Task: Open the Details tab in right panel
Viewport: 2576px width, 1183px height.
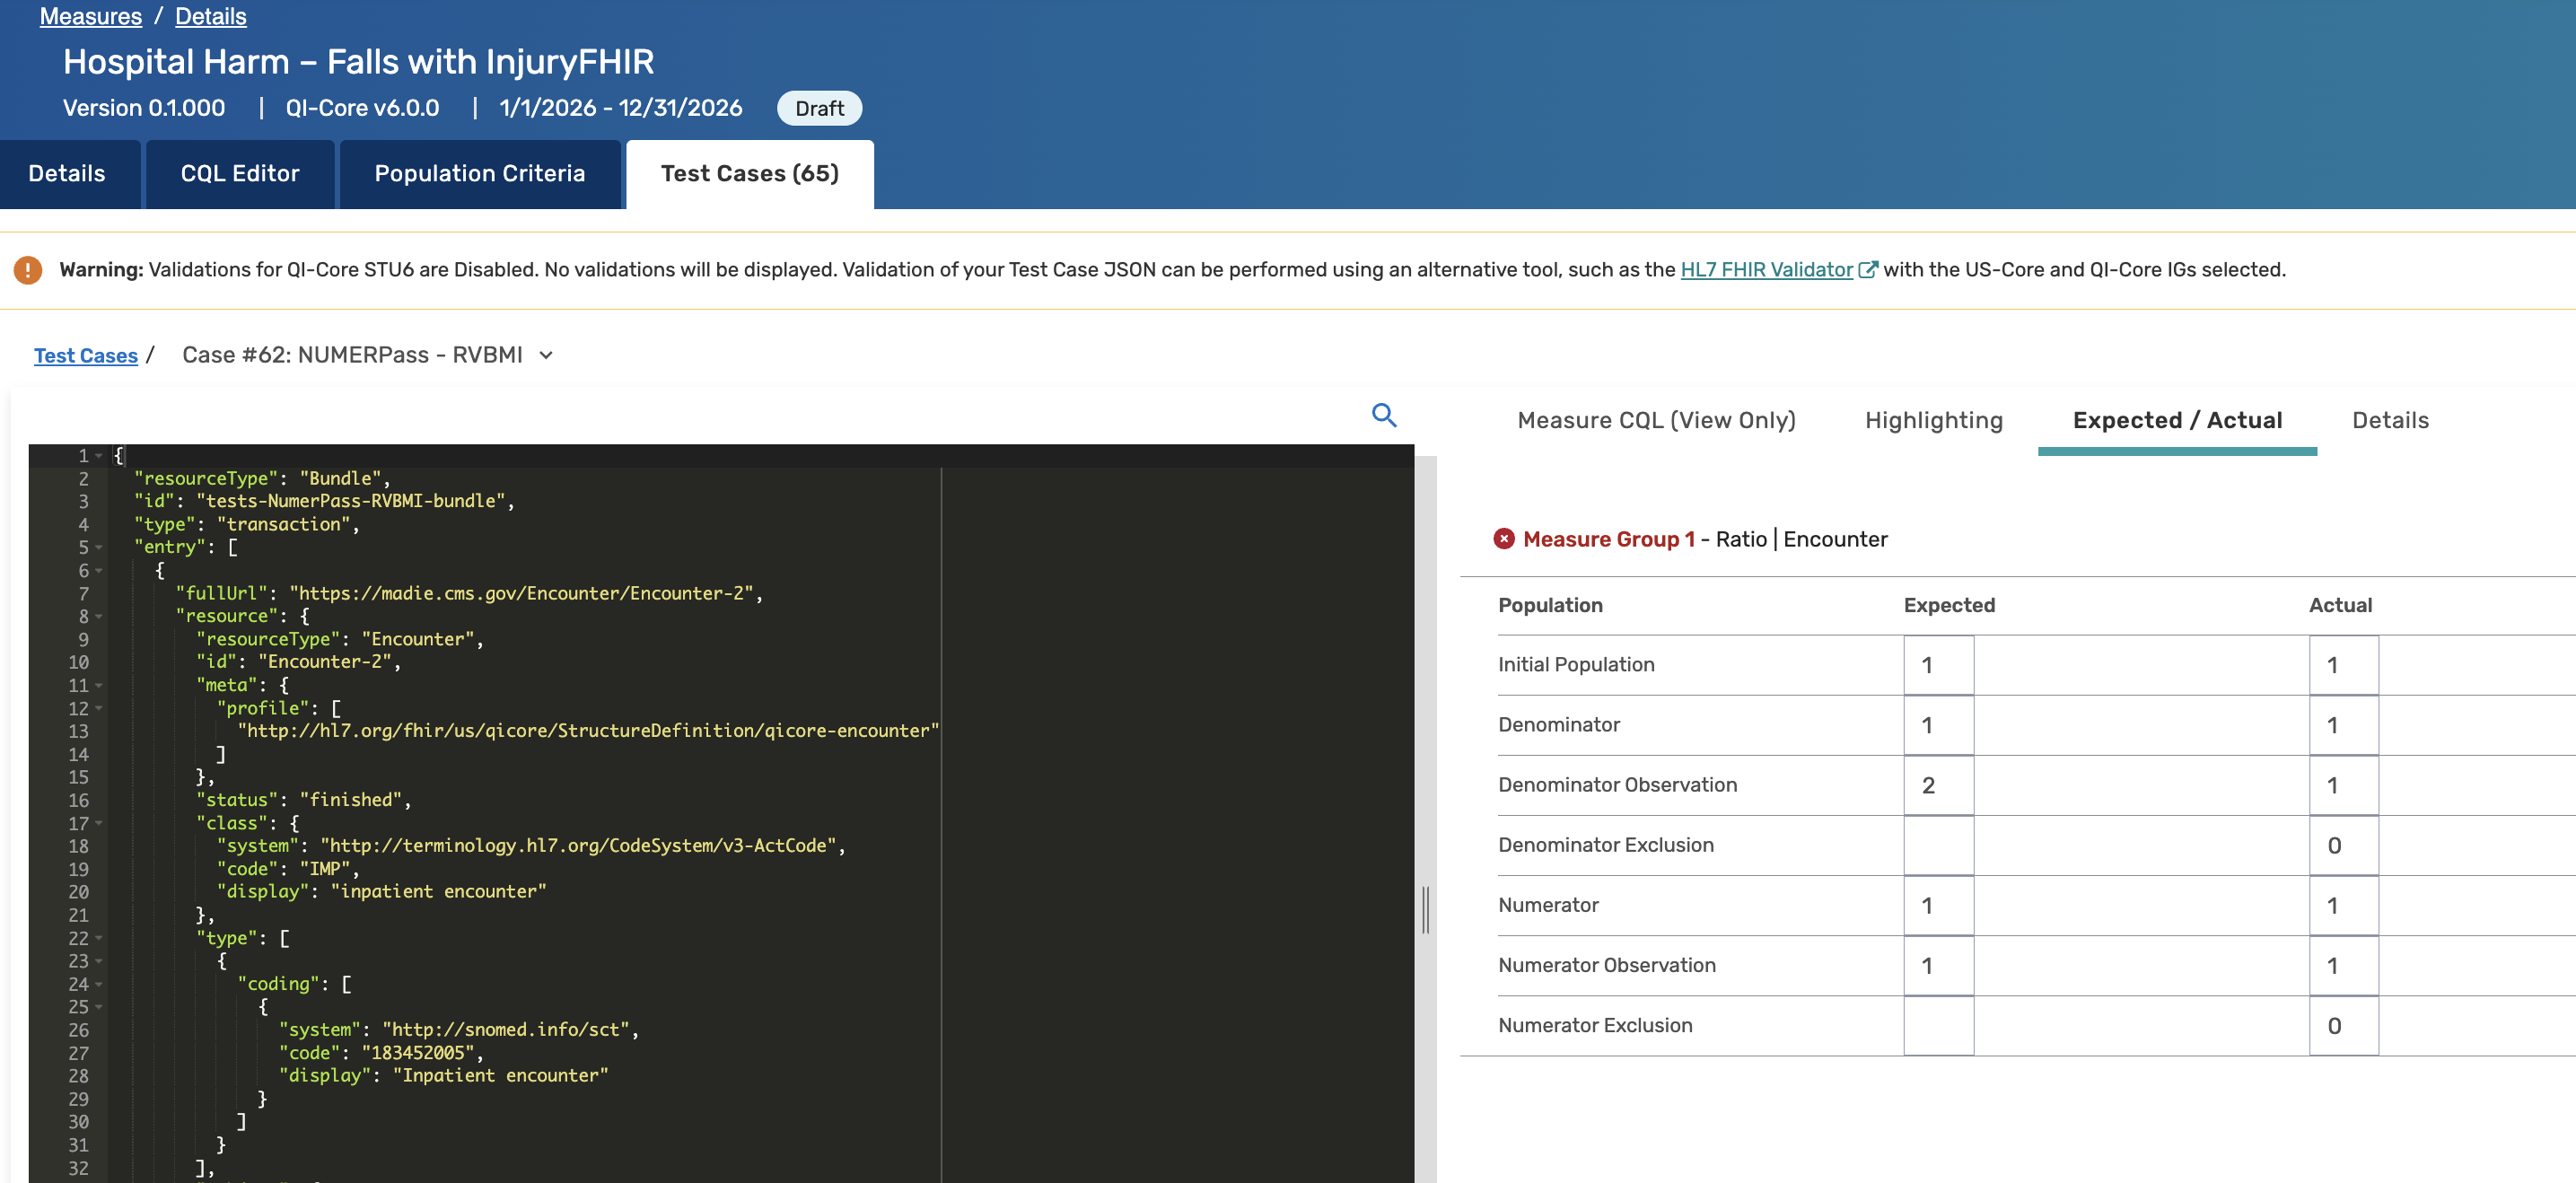Action: click(2390, 421)
